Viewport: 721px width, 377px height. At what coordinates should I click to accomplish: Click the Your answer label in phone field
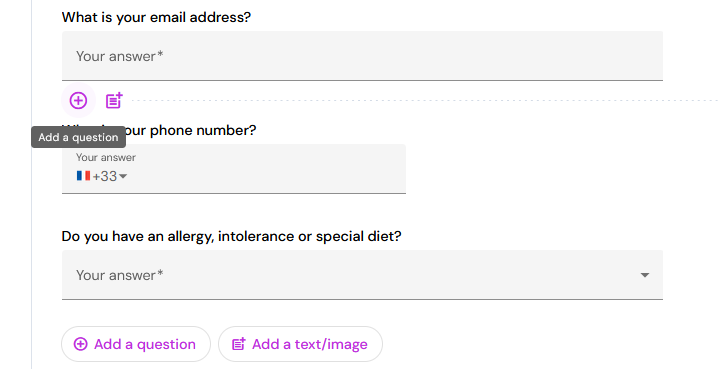click(106, 157)
